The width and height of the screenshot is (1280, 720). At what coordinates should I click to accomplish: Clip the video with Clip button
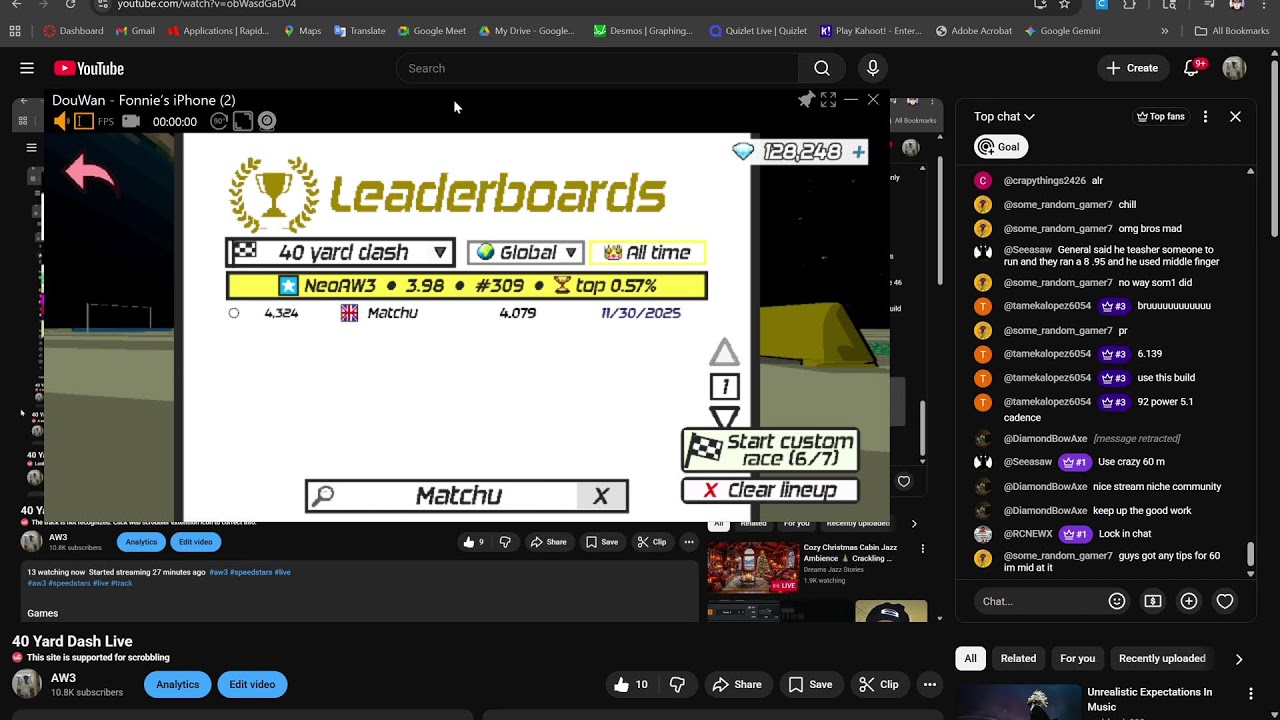(880, 684)
